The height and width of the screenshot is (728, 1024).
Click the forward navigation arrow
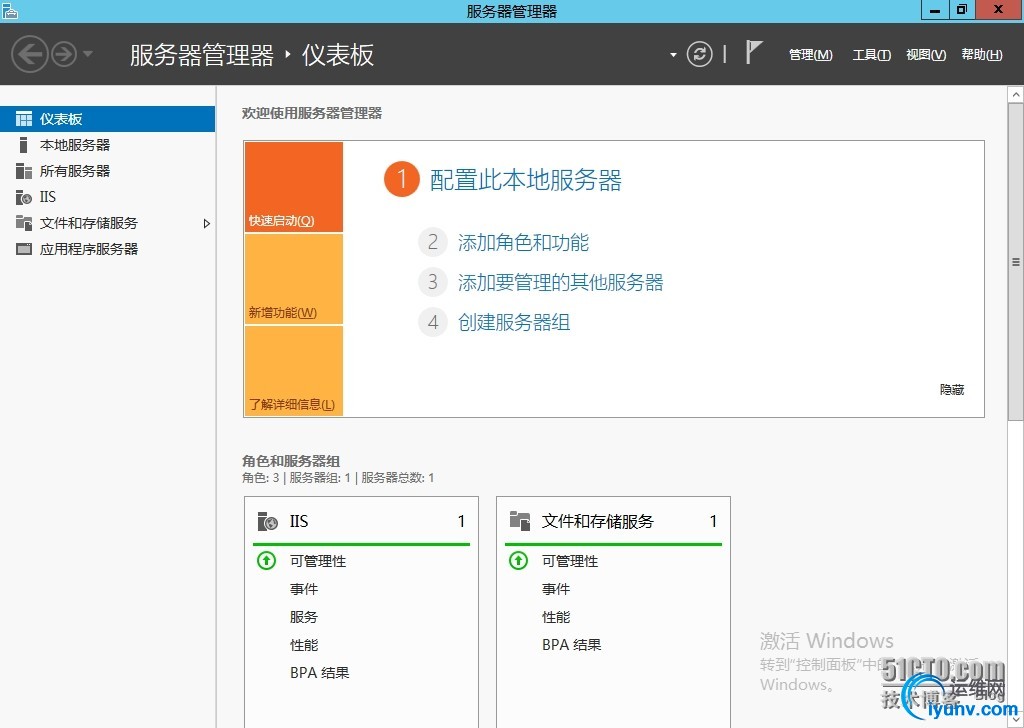[x=64, y=54]
